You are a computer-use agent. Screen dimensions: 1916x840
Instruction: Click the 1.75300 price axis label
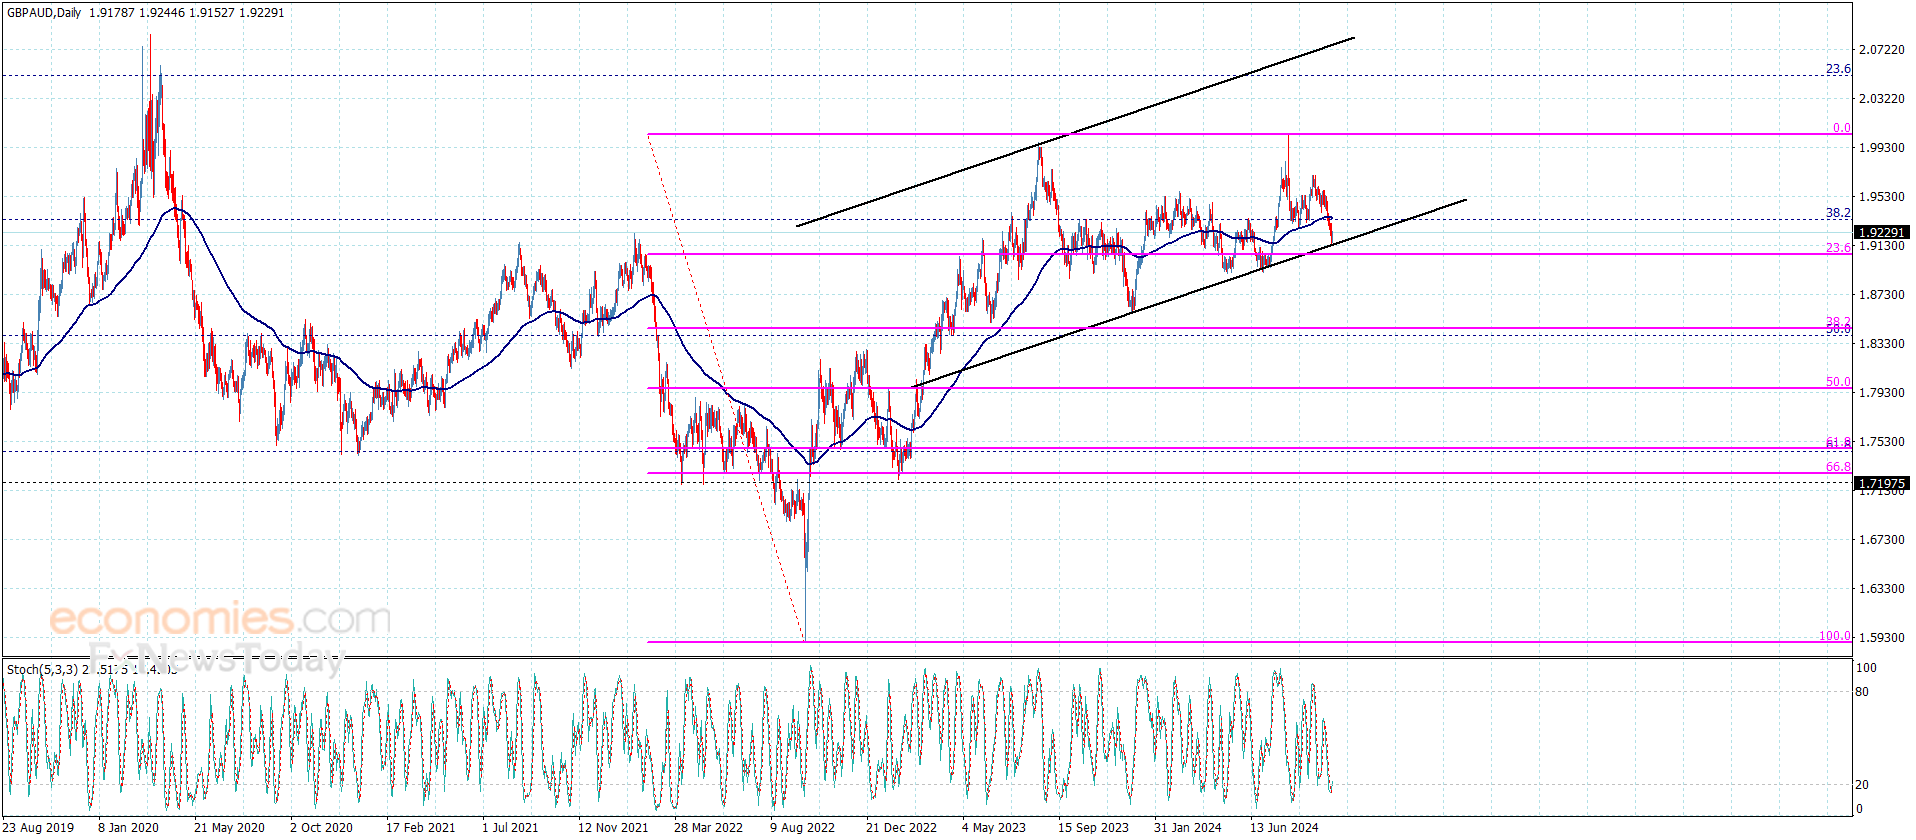(x=1881, y=442)
